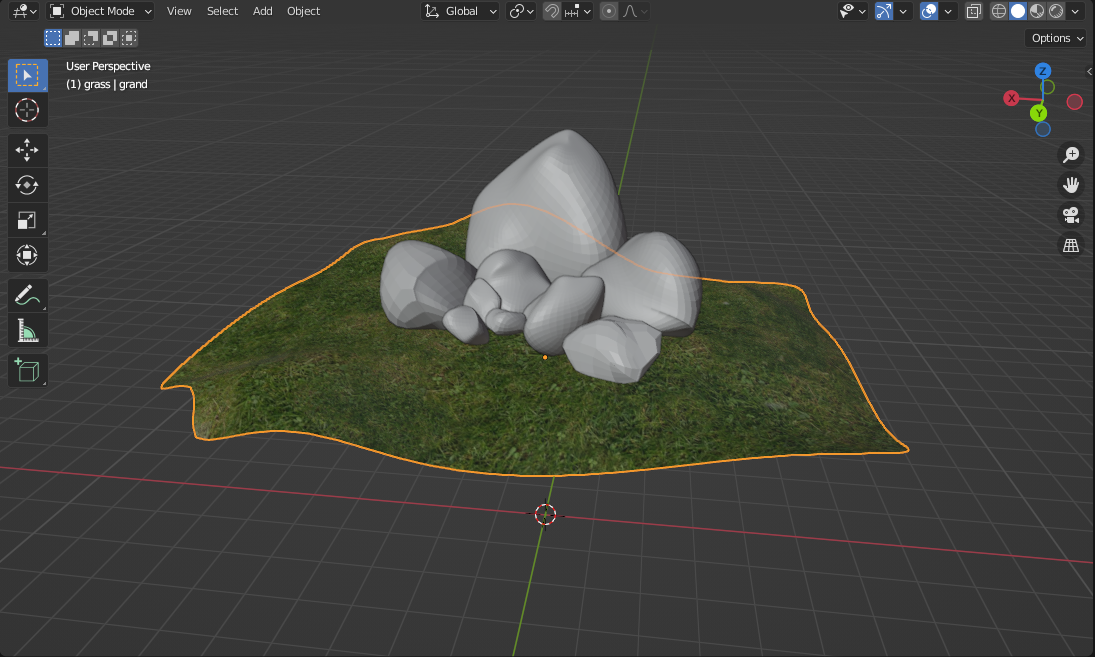Click the negative X red circle on gizmo
The width and height of the screenshot is (1095, 657).
click(x=1075, y=102)
